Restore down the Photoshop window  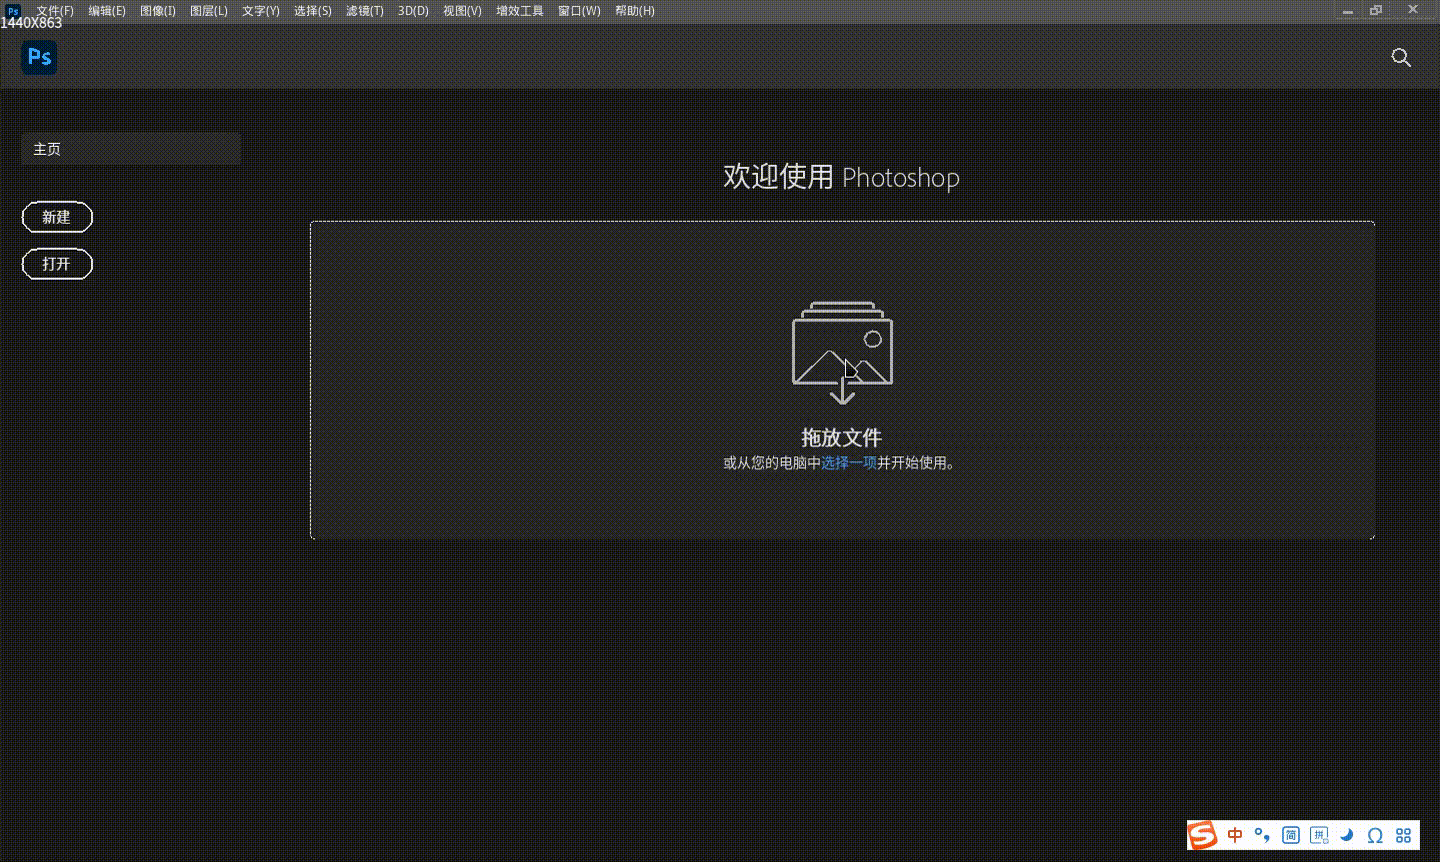pos(1376,11)
